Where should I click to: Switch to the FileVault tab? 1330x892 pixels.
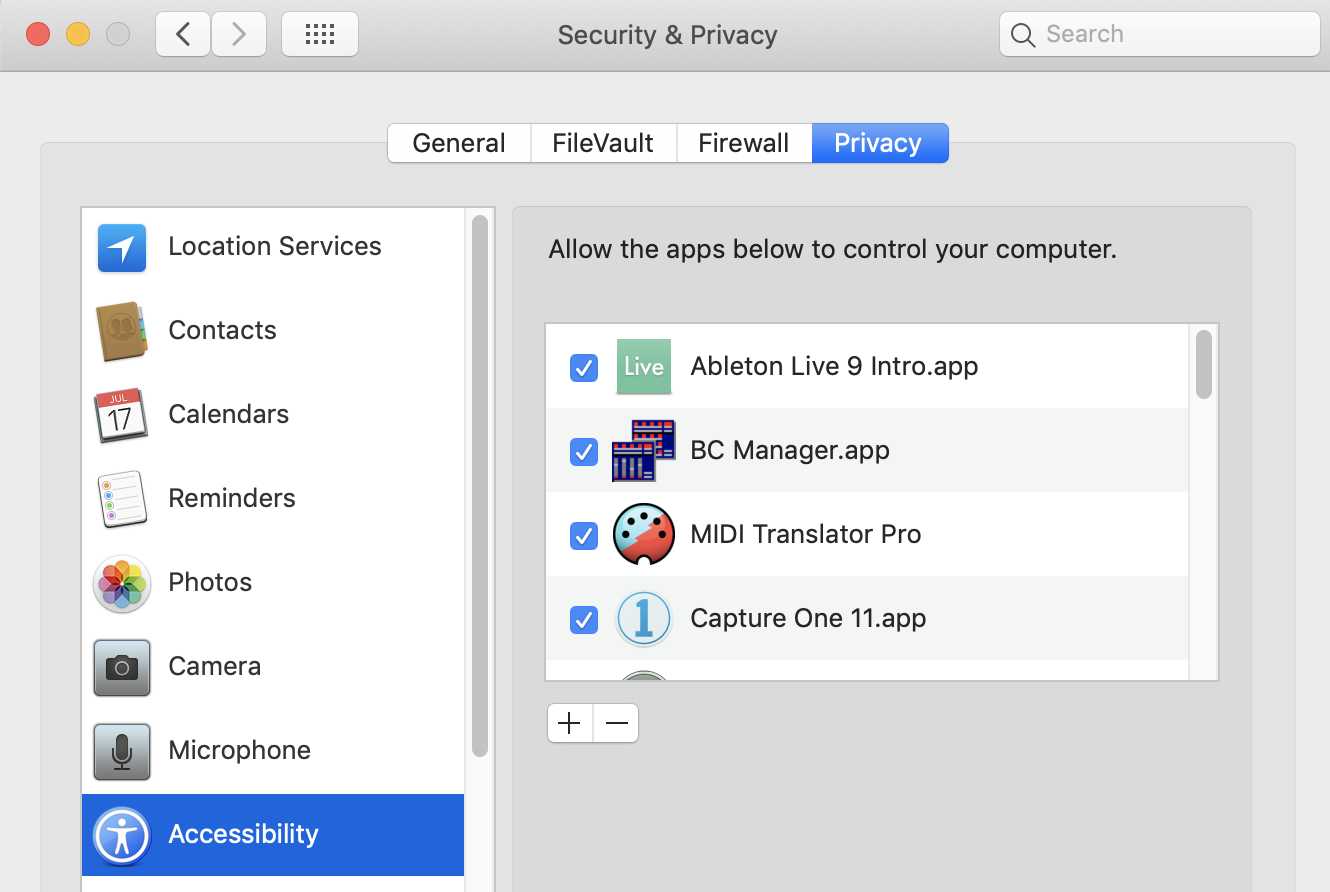(x=603, y=143)
